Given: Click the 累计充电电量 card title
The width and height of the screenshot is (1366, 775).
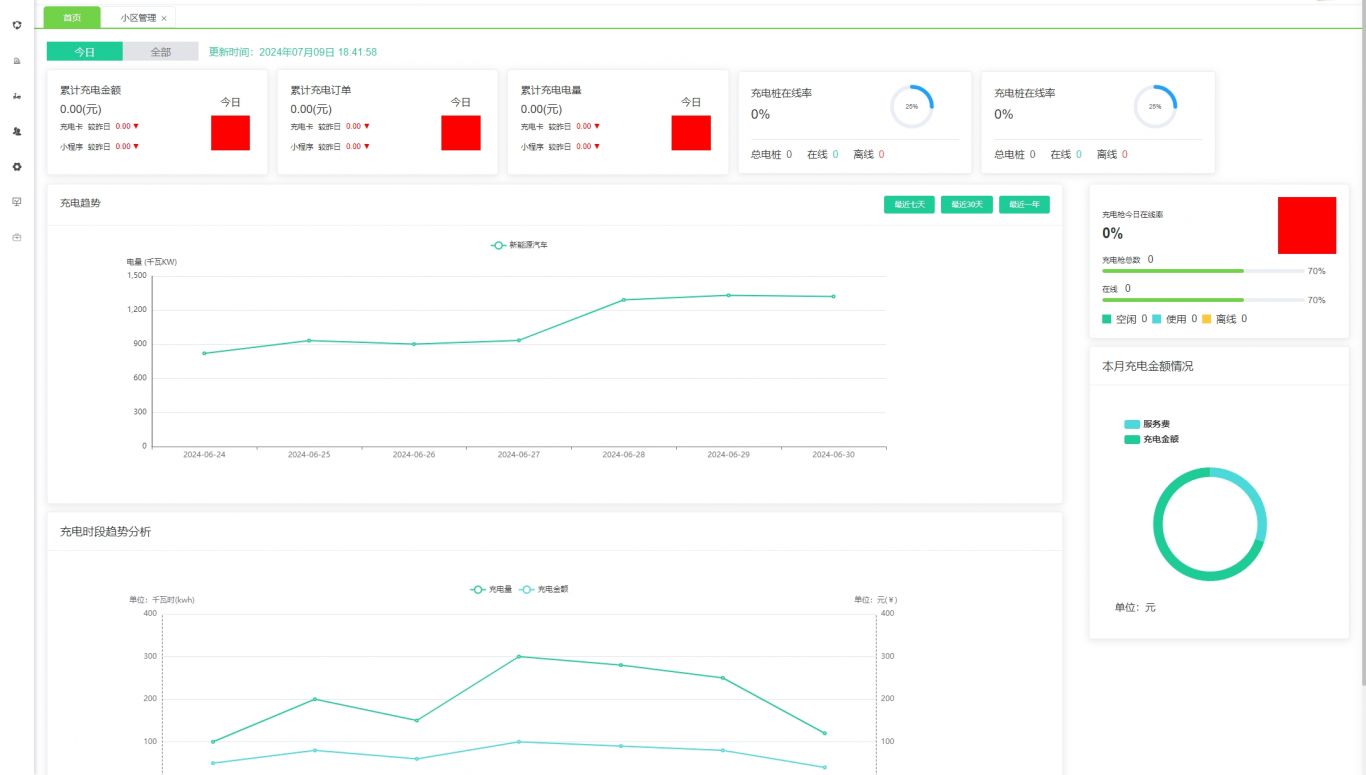Looking at the screenshot, I should (x=551, y=90).
